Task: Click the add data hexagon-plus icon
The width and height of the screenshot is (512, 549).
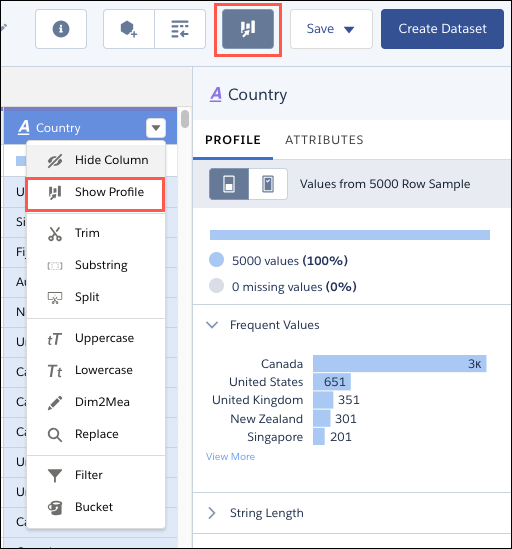Action: (129, 29)
